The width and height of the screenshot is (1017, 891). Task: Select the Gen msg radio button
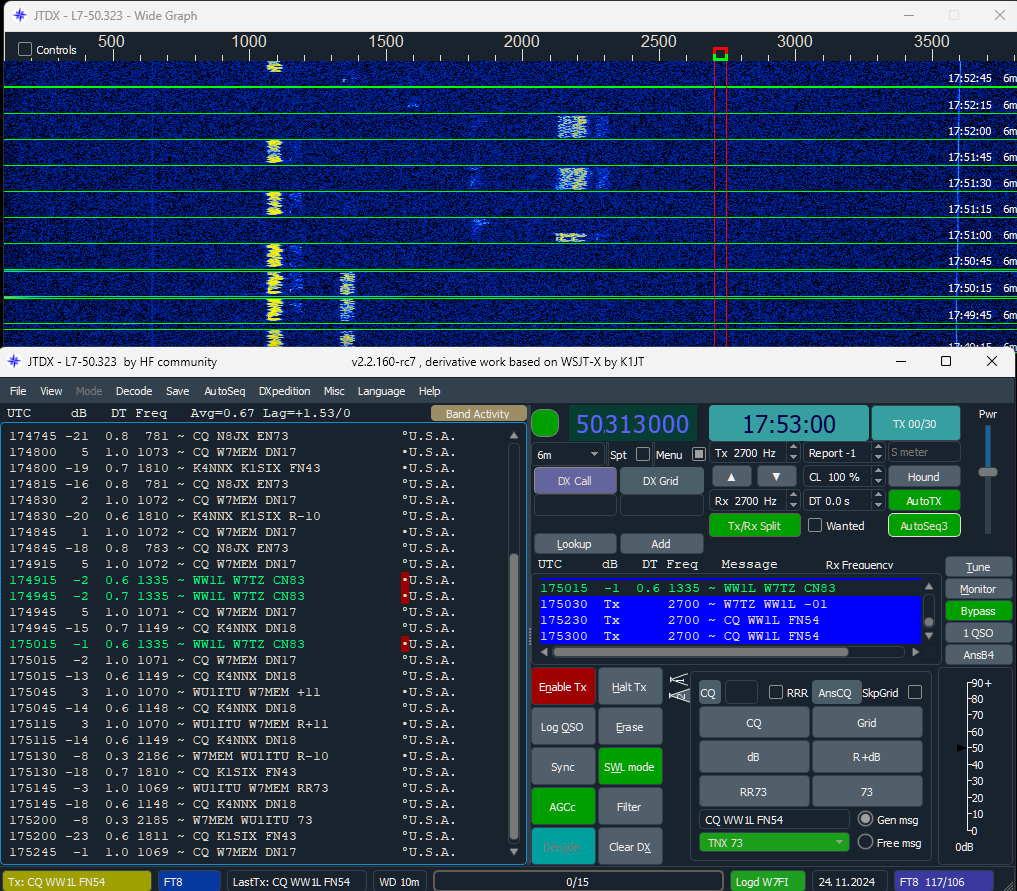coord(865,819)
